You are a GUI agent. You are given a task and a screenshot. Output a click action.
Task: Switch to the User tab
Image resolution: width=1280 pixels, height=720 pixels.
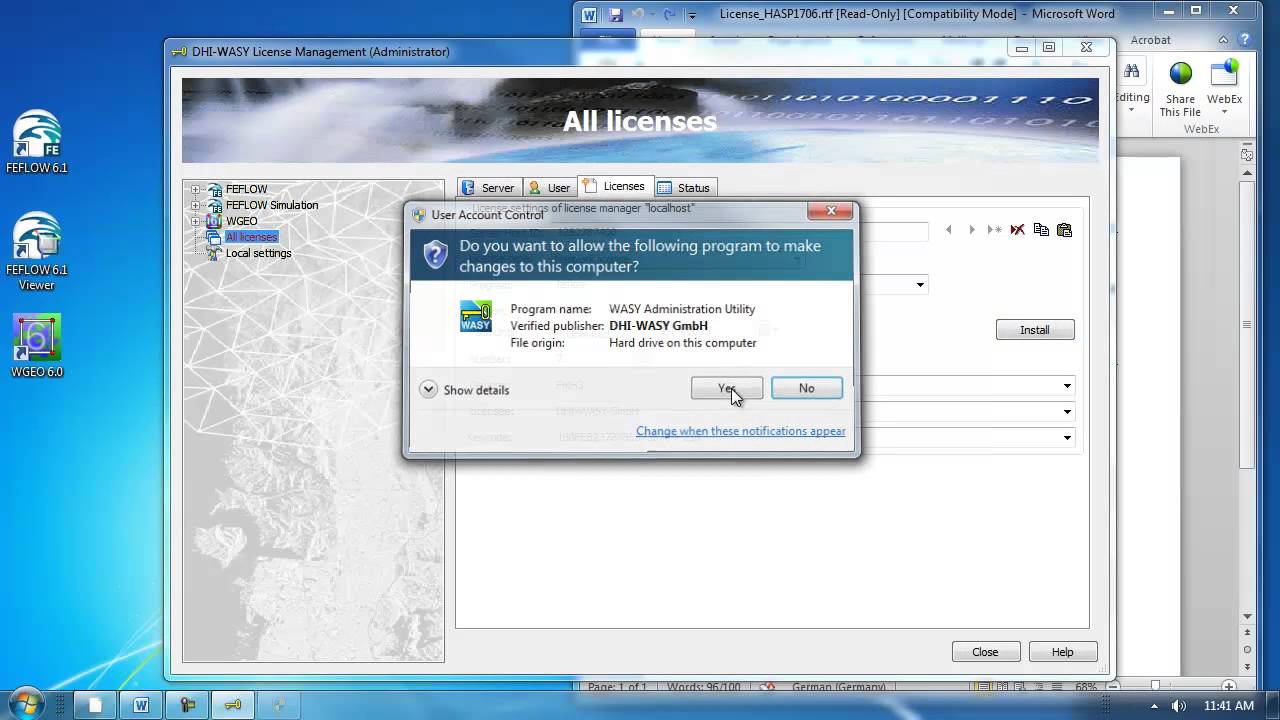click(x=549, y=187)
